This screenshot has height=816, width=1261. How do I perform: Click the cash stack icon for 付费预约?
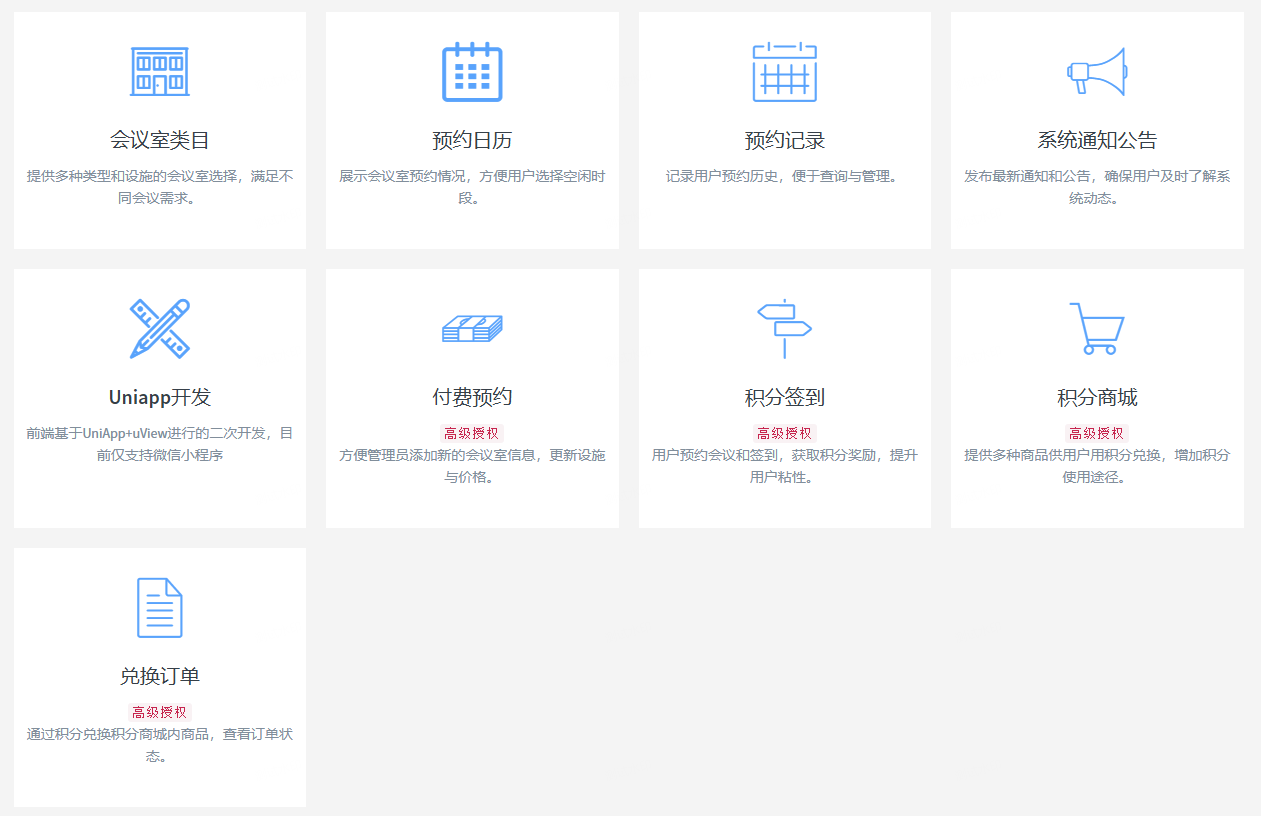pyautogui.click(x=472, y=329)
